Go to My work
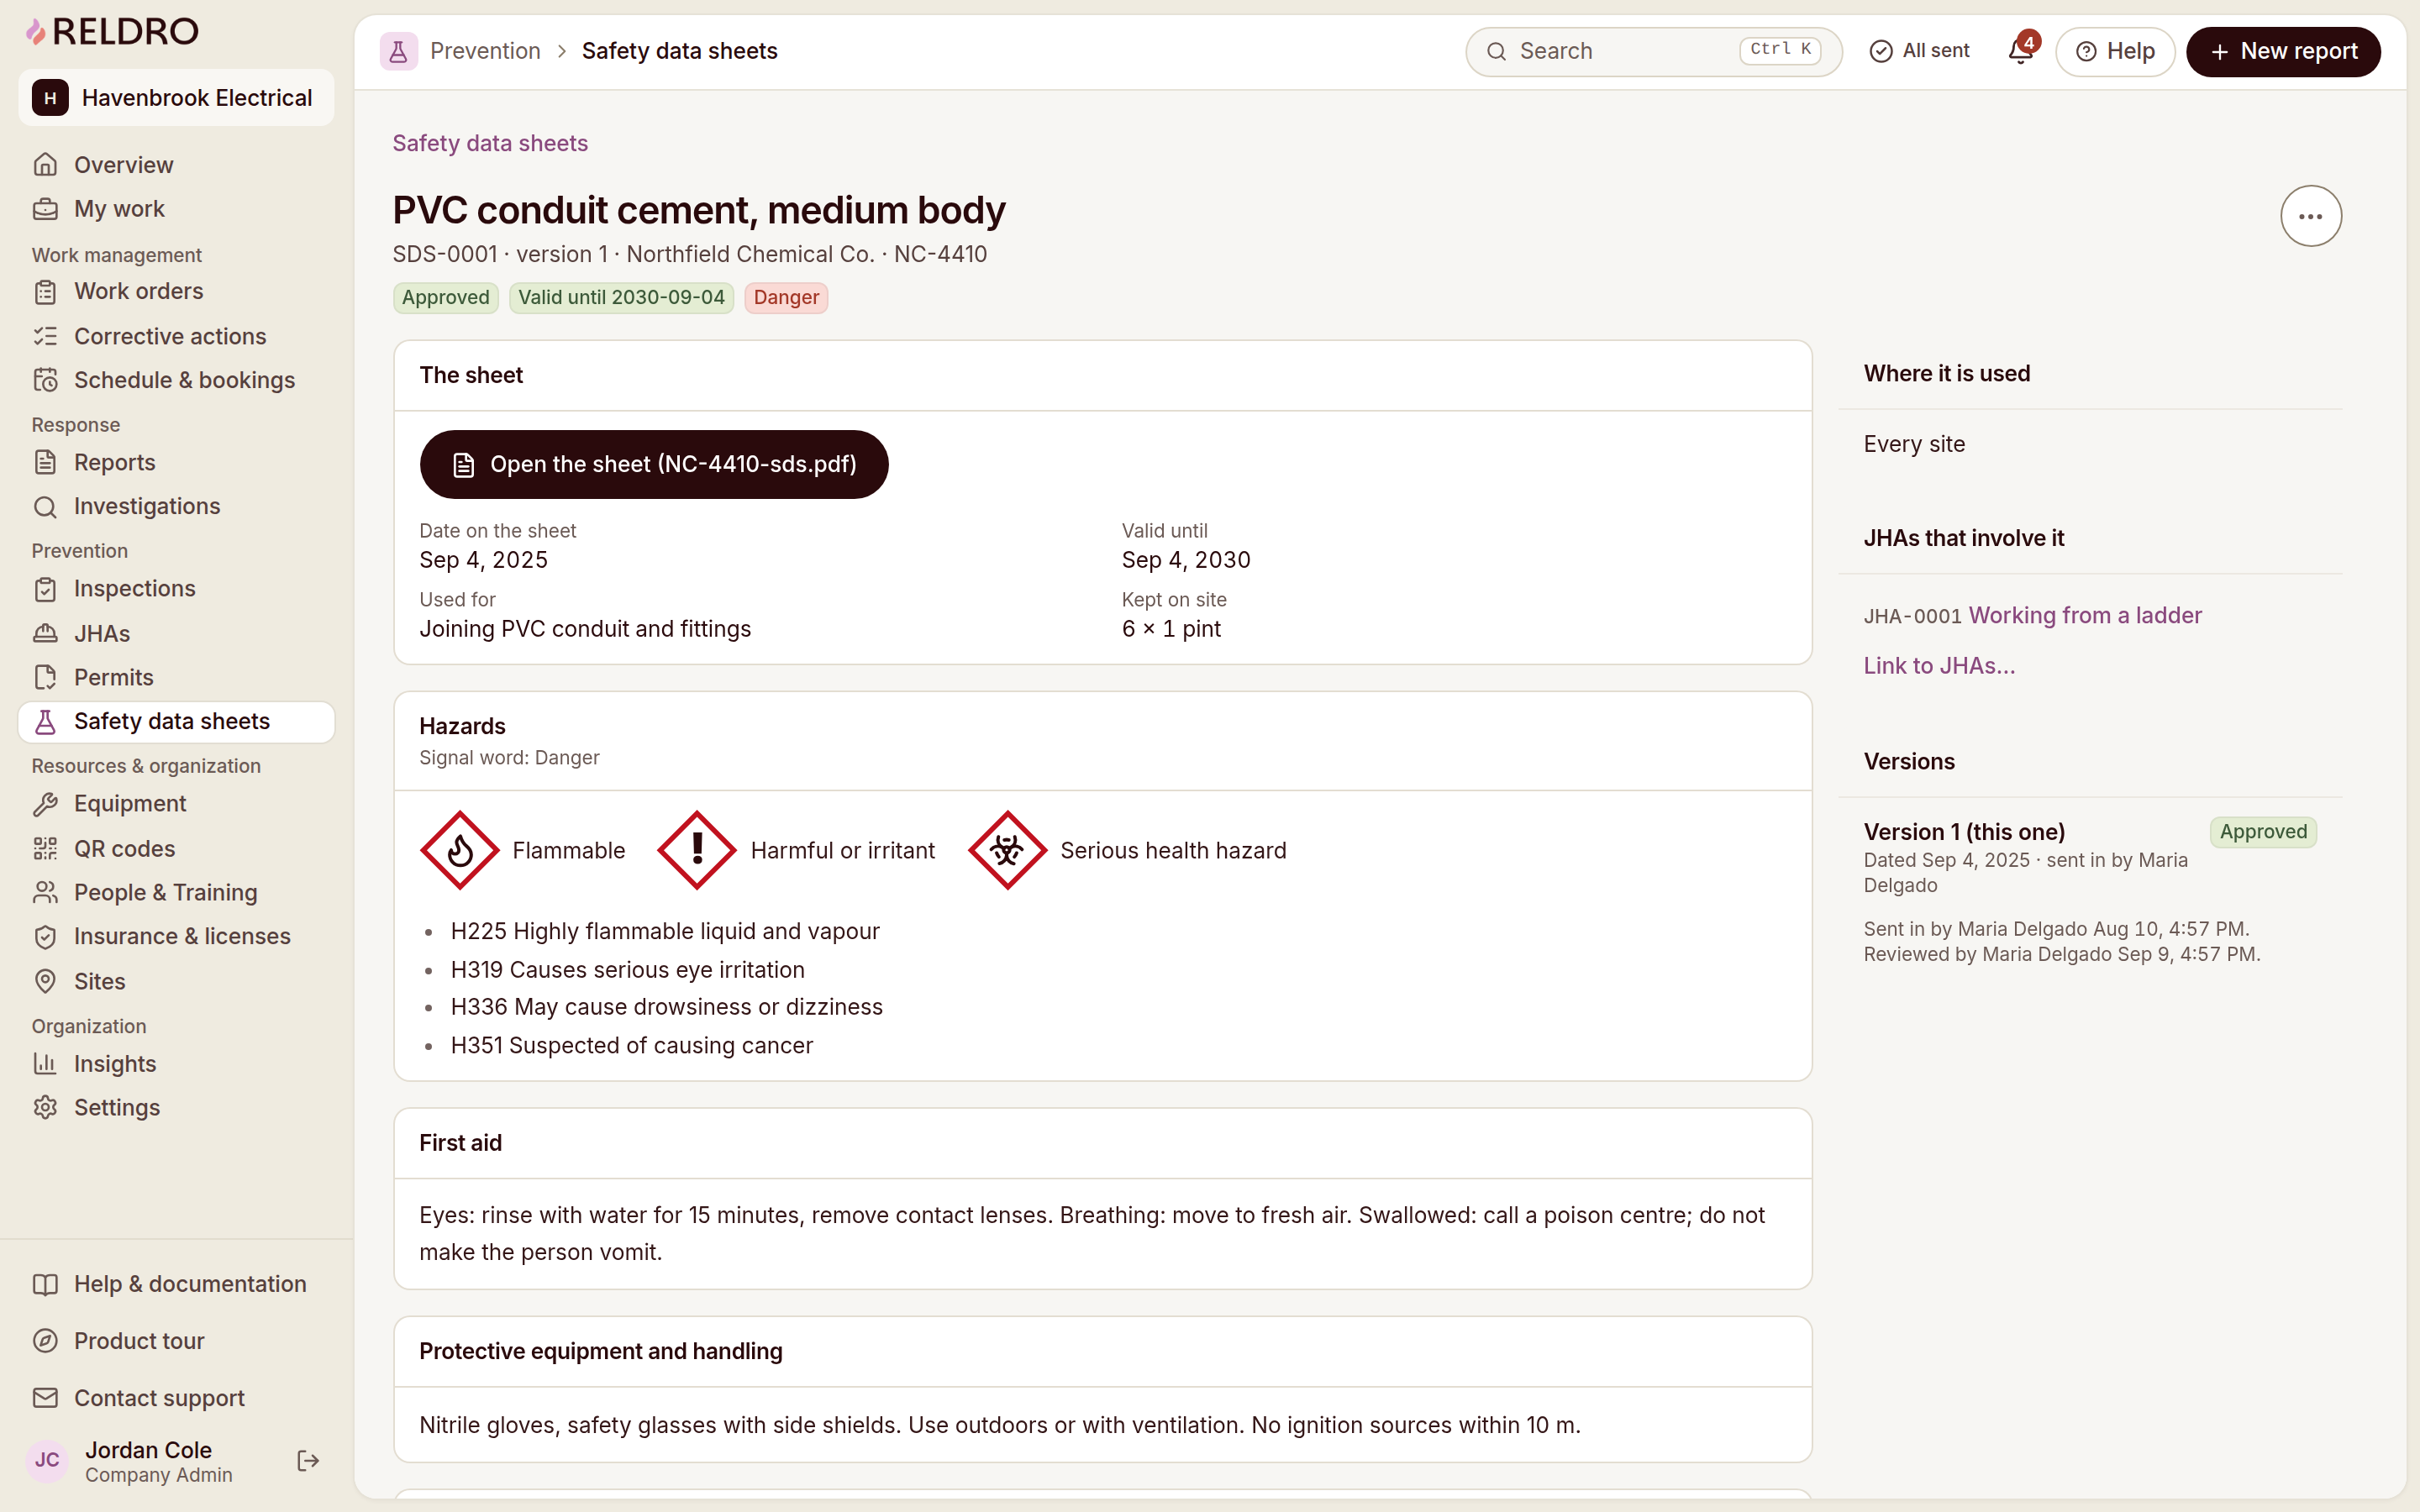This screenshot has height=1512, width=2420. pos(176,209)
